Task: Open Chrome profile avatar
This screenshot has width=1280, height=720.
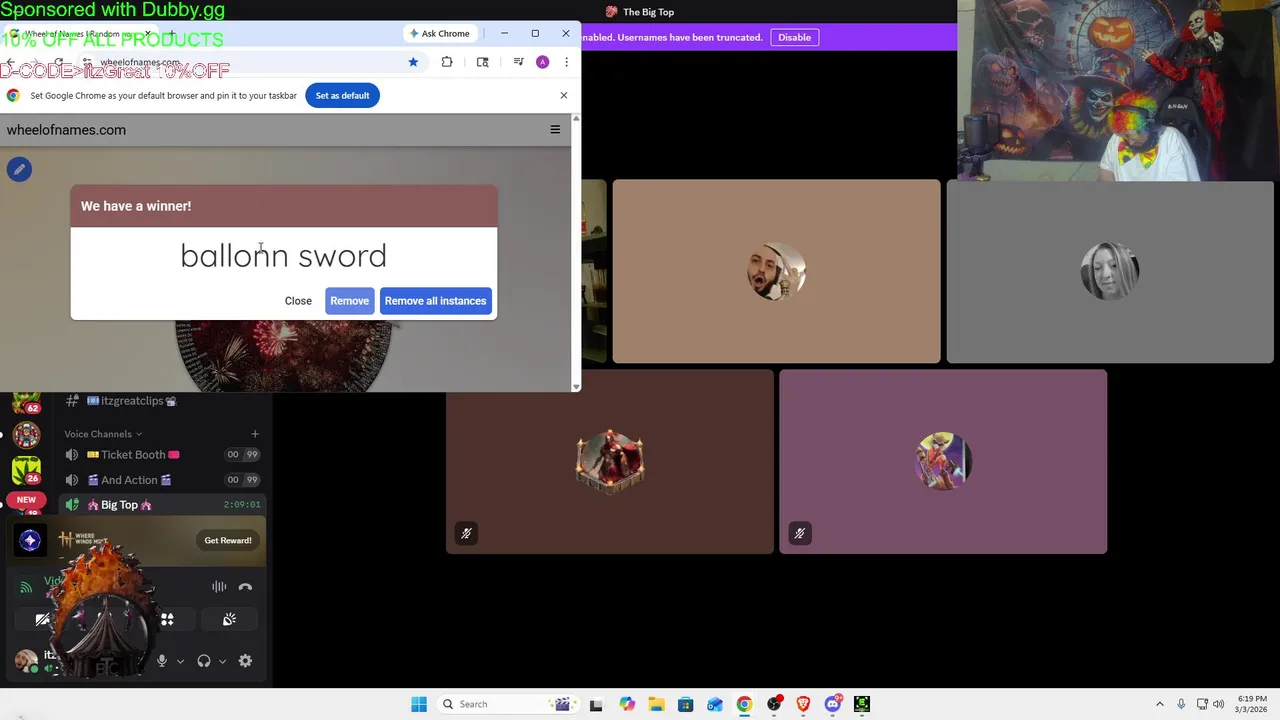Action: pos(542,62)
